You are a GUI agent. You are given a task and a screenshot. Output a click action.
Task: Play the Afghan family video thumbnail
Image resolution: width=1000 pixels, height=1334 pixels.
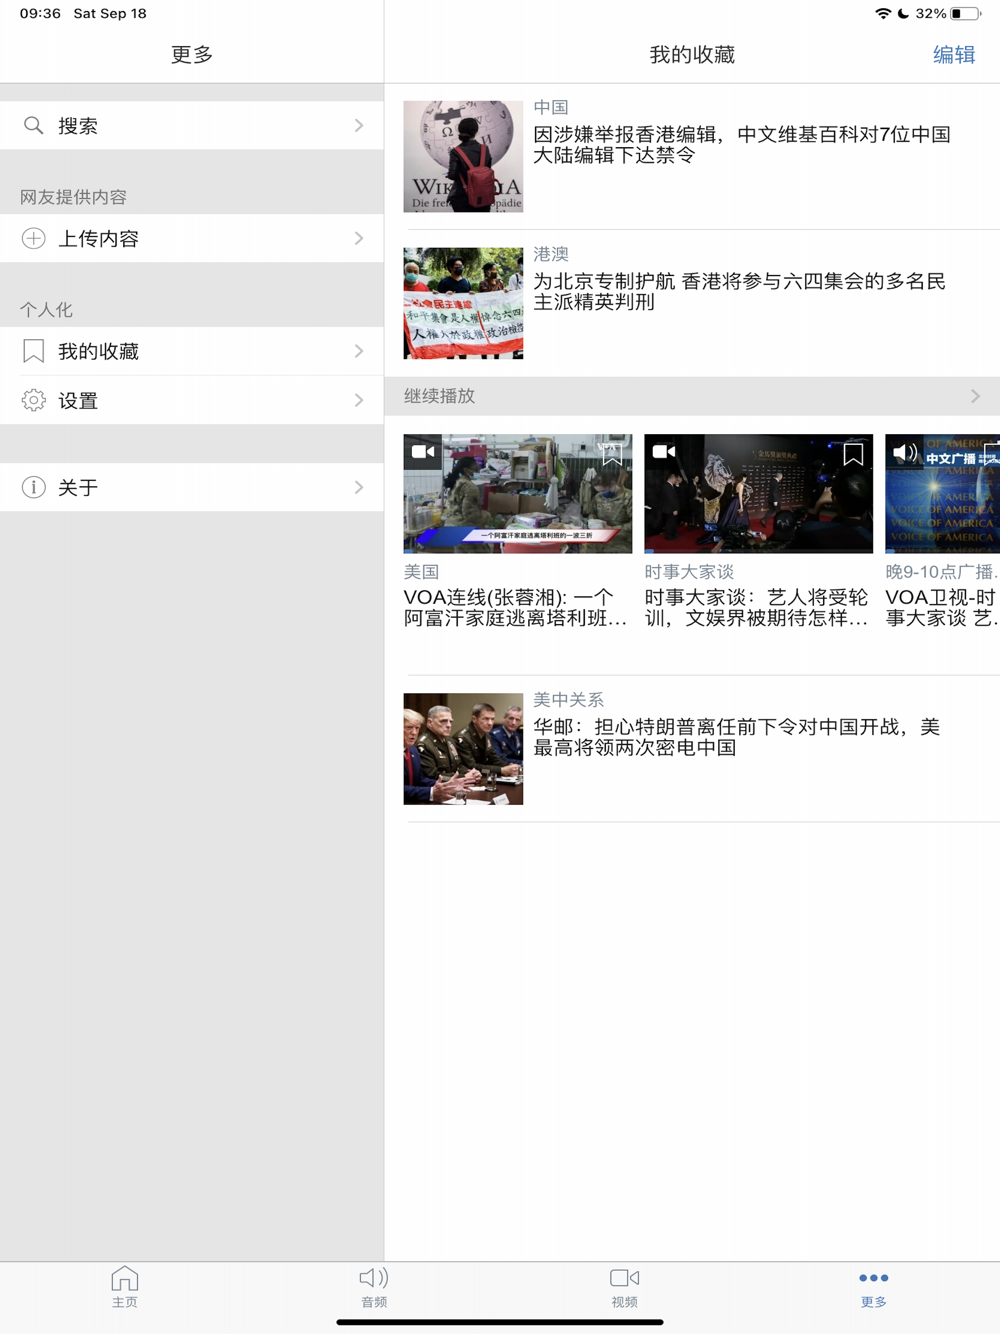pos(518,493)
